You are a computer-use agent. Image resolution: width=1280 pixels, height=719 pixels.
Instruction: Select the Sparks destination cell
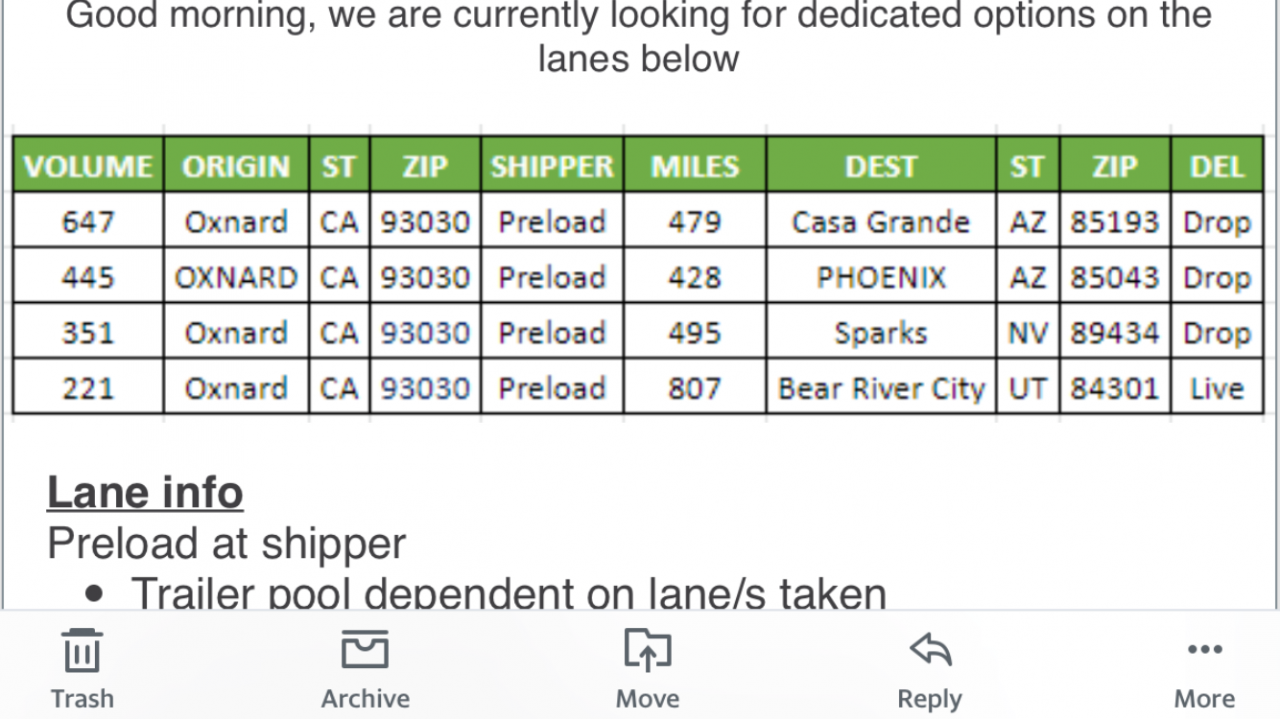[881, 332]
